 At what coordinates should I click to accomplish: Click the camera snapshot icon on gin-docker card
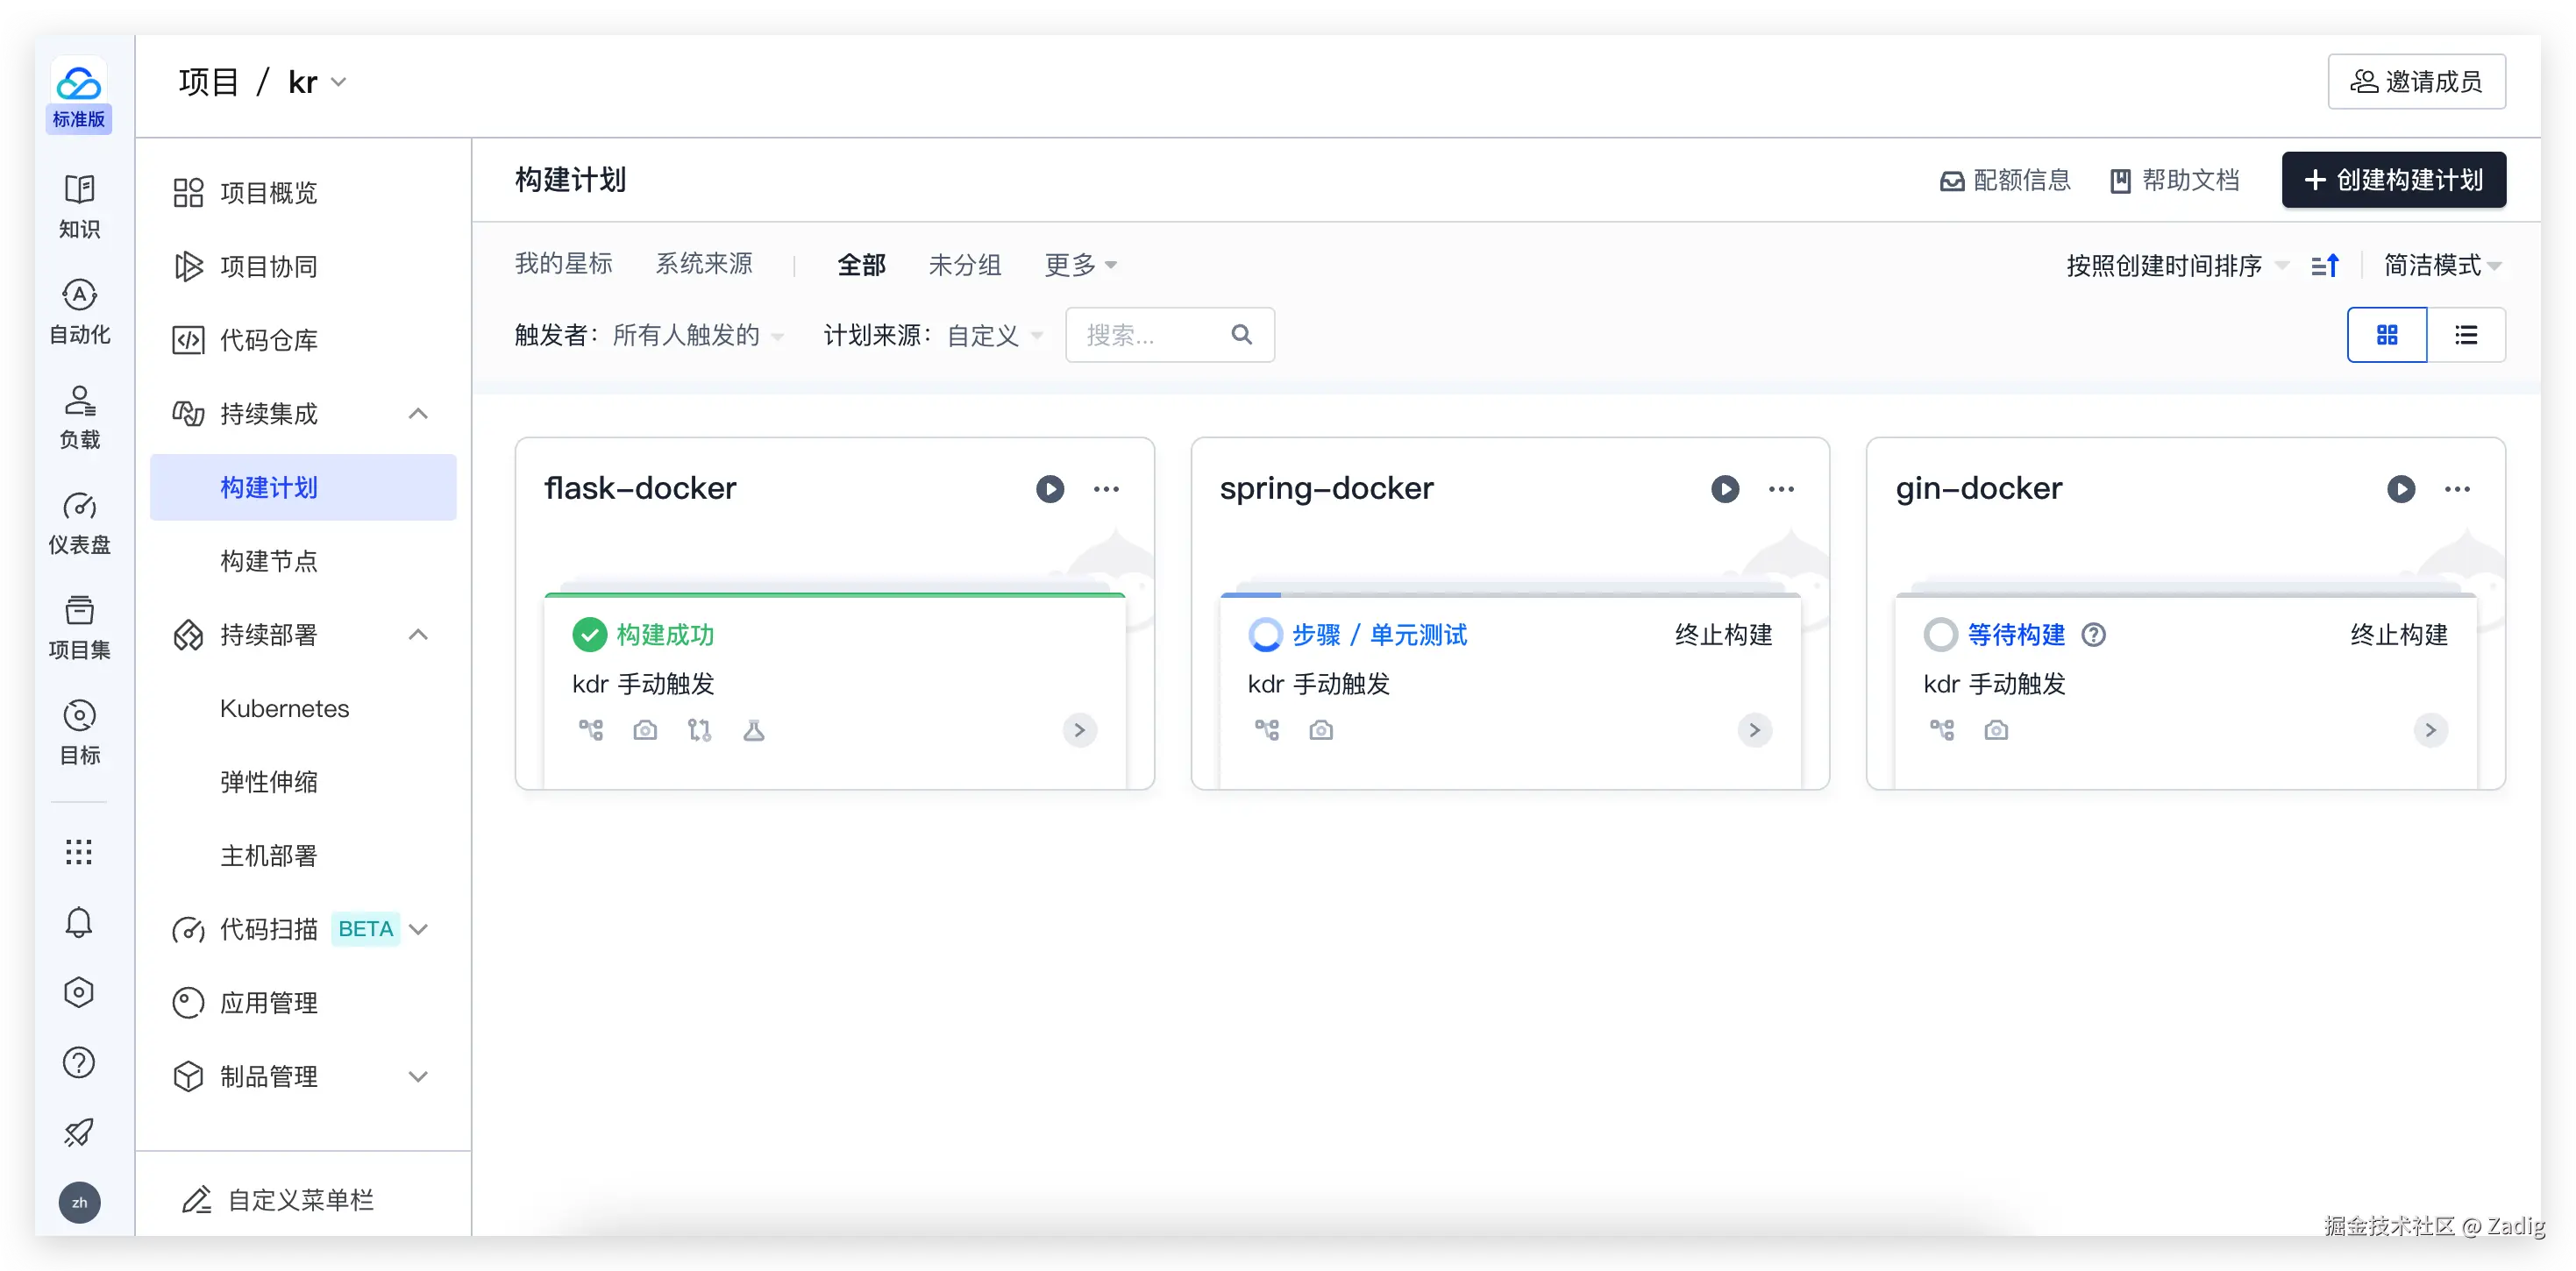tap(1996, 731)
